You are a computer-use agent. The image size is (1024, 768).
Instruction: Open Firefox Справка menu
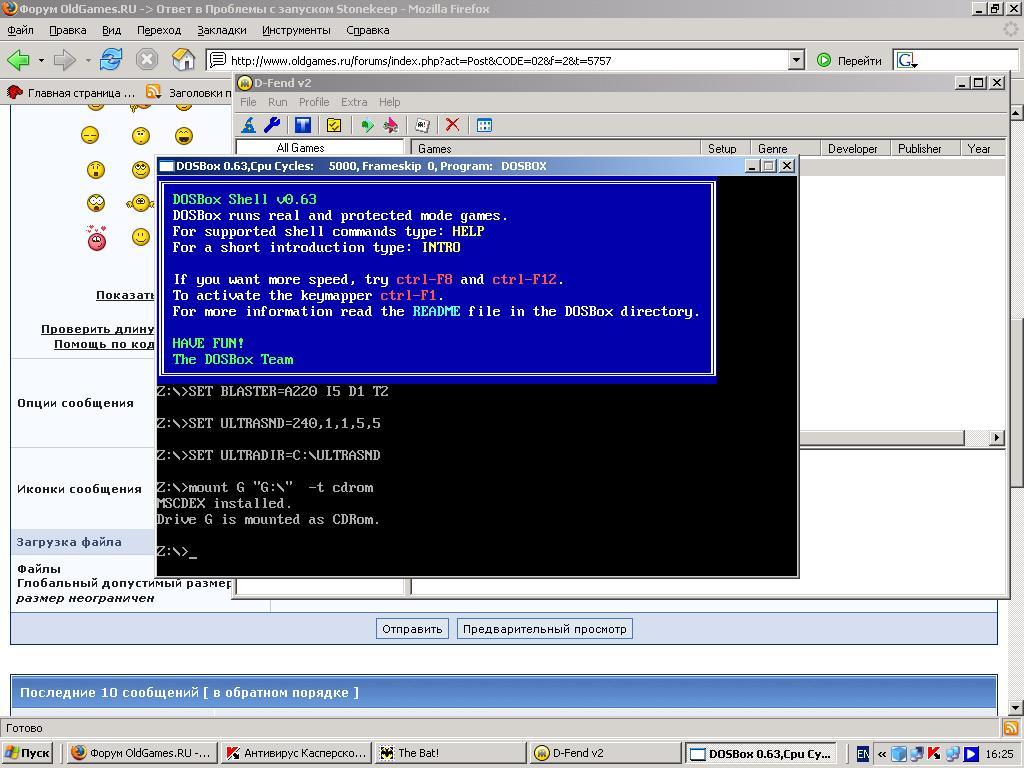[x=368, y=30]
